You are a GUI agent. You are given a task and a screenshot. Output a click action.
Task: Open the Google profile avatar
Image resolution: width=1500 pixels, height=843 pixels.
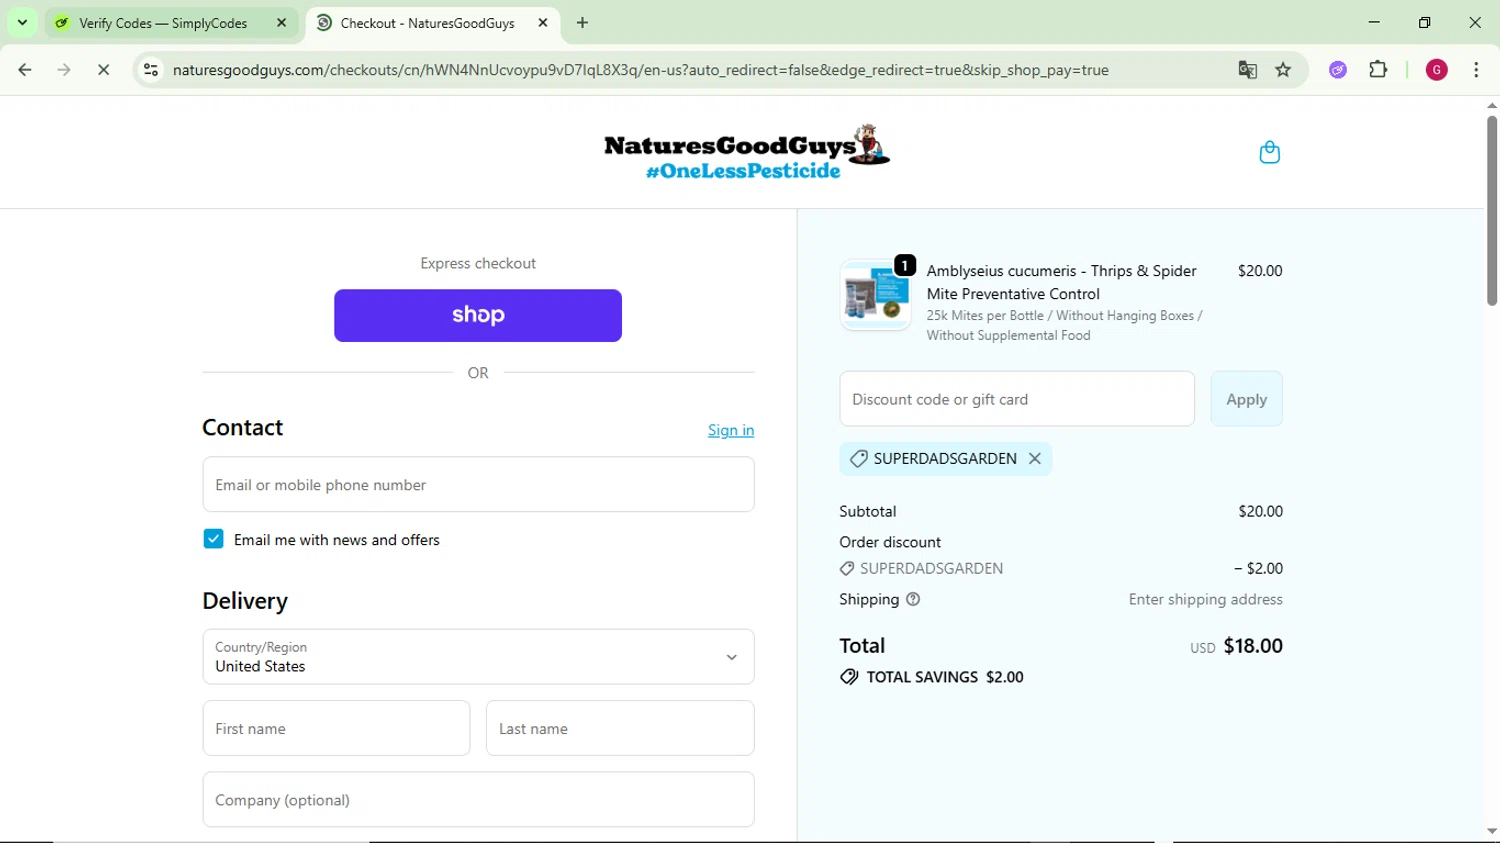pyautogui.click(x=1437, y=70)
